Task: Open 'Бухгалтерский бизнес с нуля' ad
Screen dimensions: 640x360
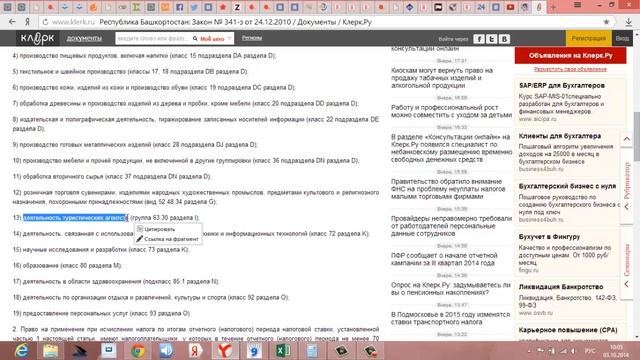Action: [567, 186]
